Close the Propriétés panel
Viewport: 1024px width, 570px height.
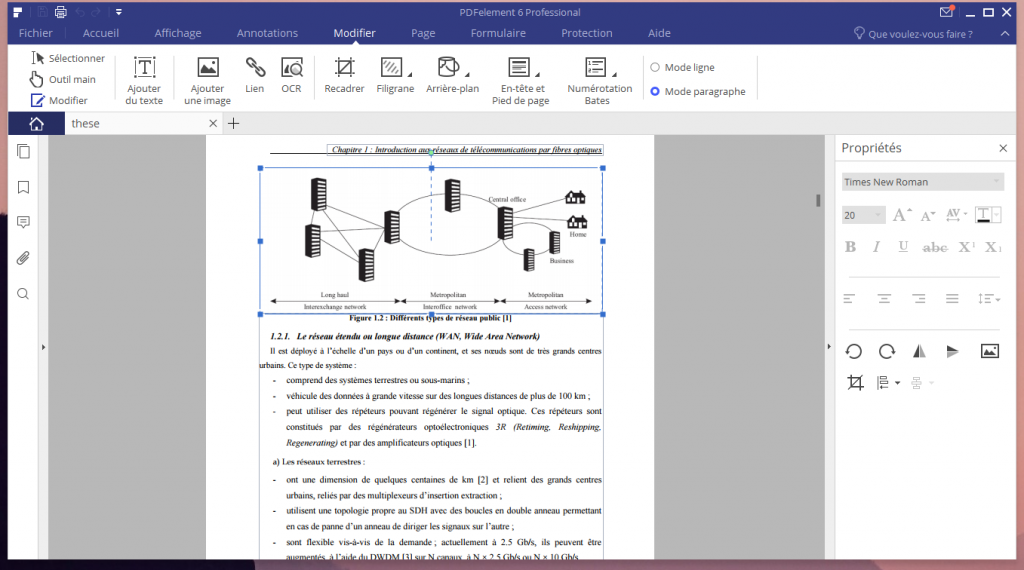tap(1003, 148)
